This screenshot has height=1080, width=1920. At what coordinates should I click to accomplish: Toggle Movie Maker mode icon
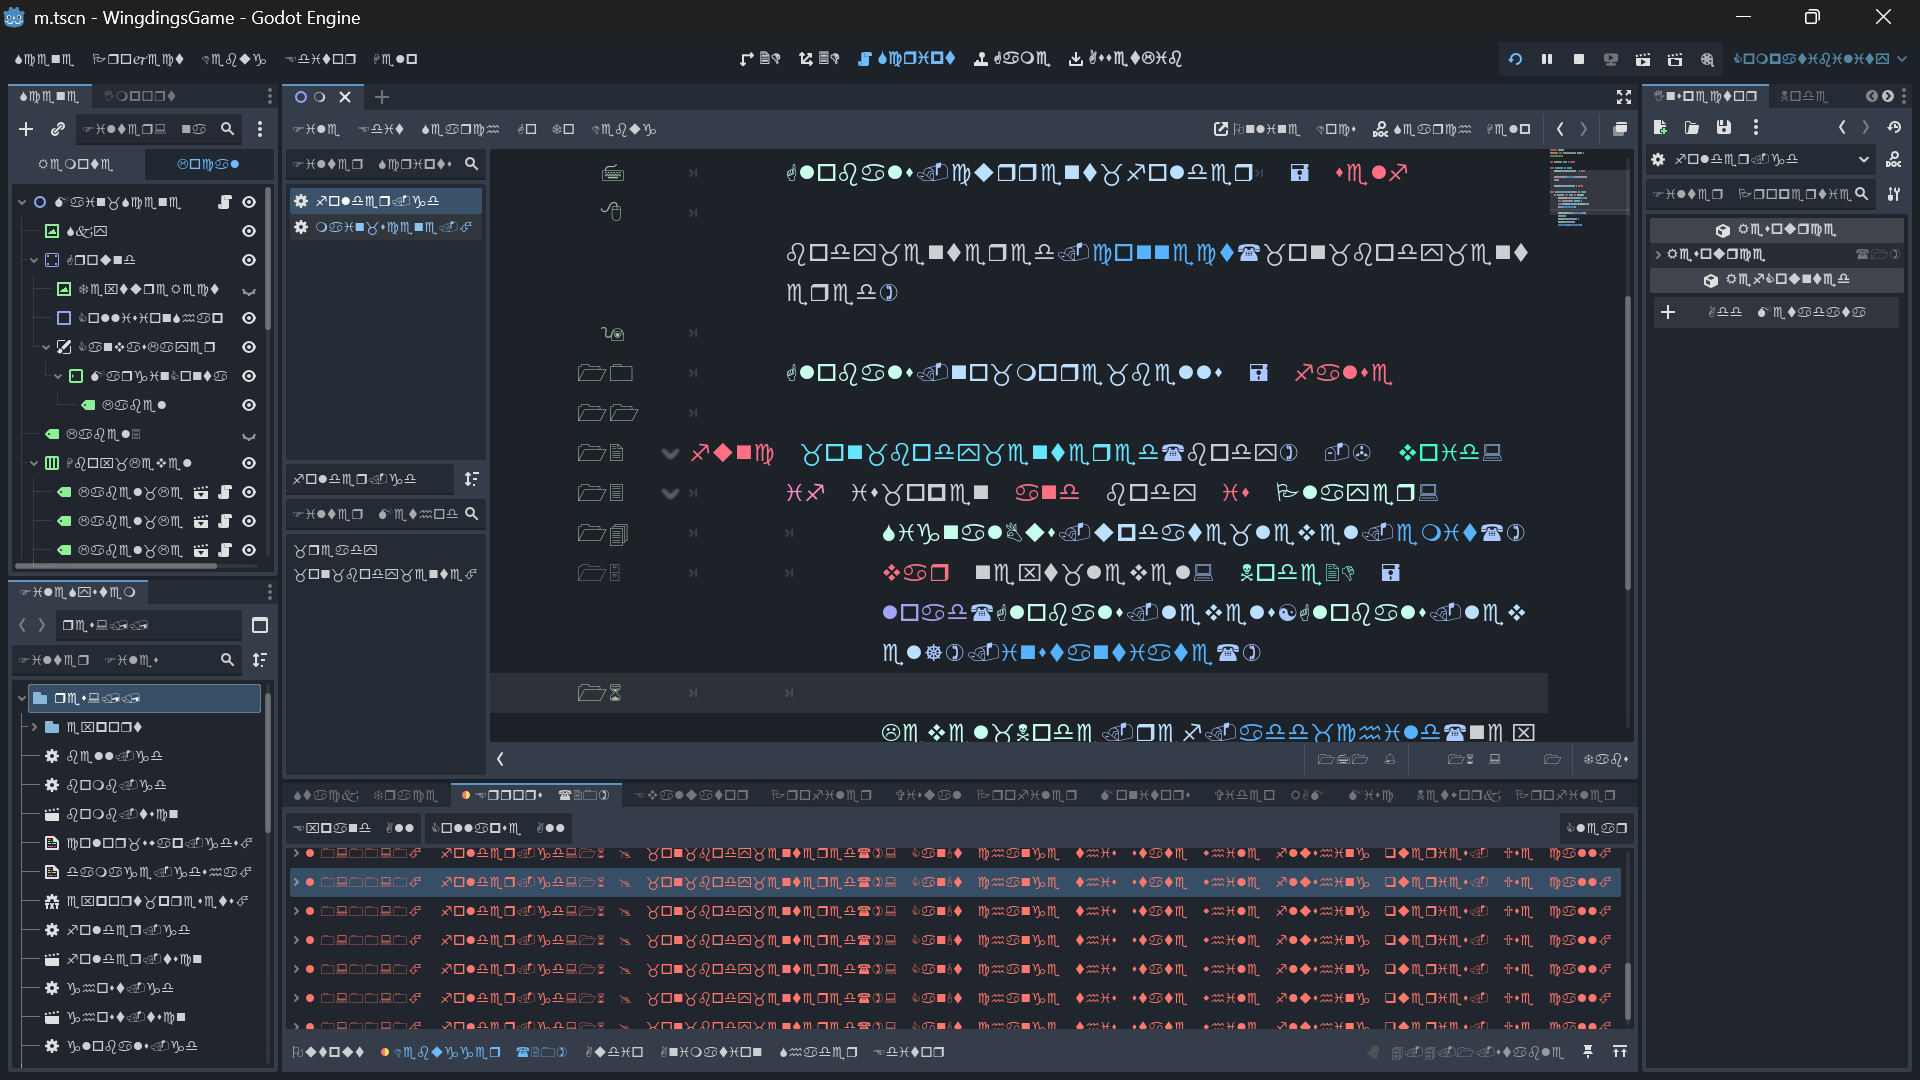click(1707, 59)
